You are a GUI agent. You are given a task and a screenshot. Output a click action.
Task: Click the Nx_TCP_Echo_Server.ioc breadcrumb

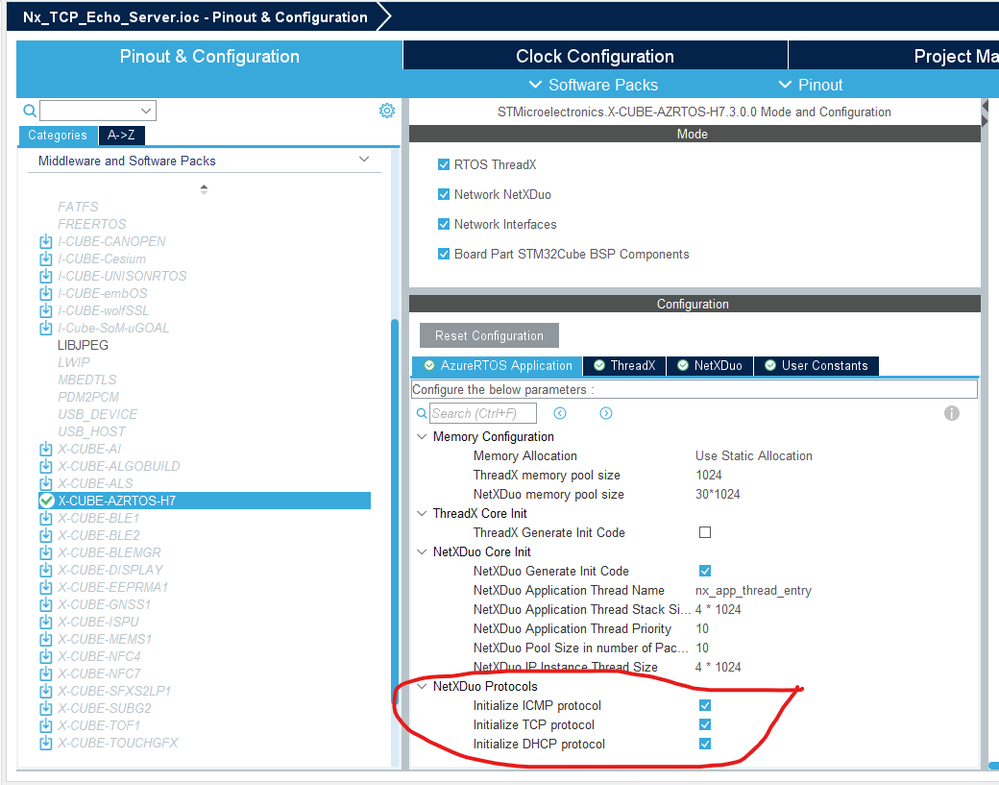(x=195, y=17)
